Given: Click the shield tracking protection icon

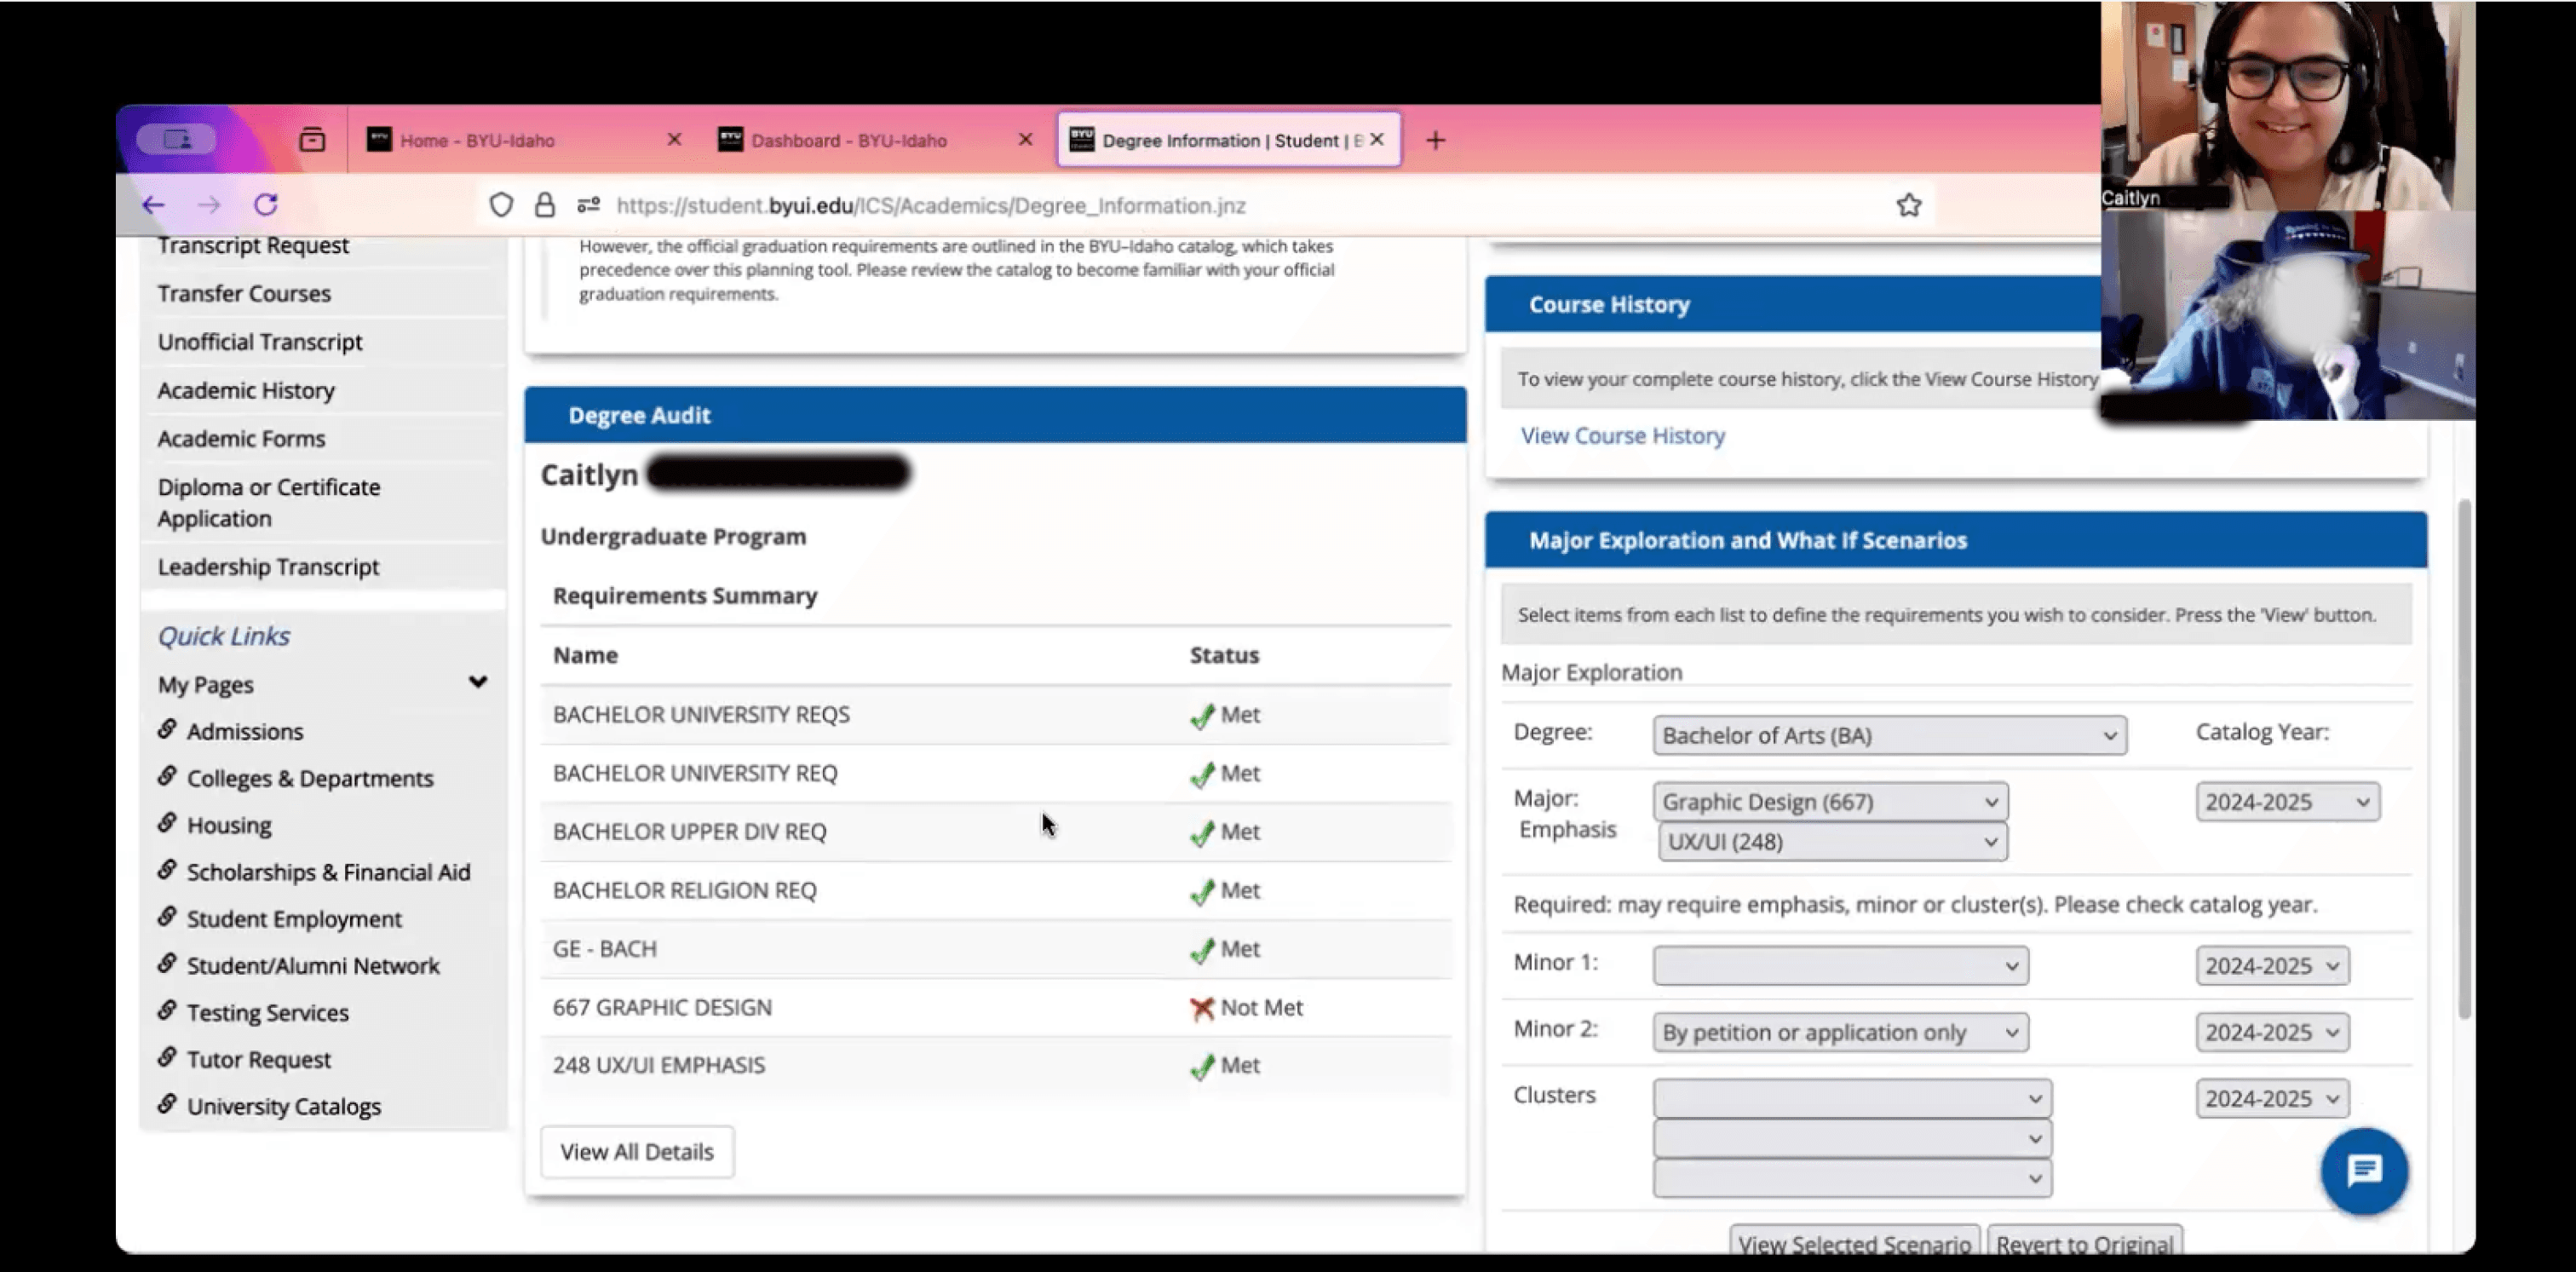Looking at the screenshot, I should coord(501,205).
